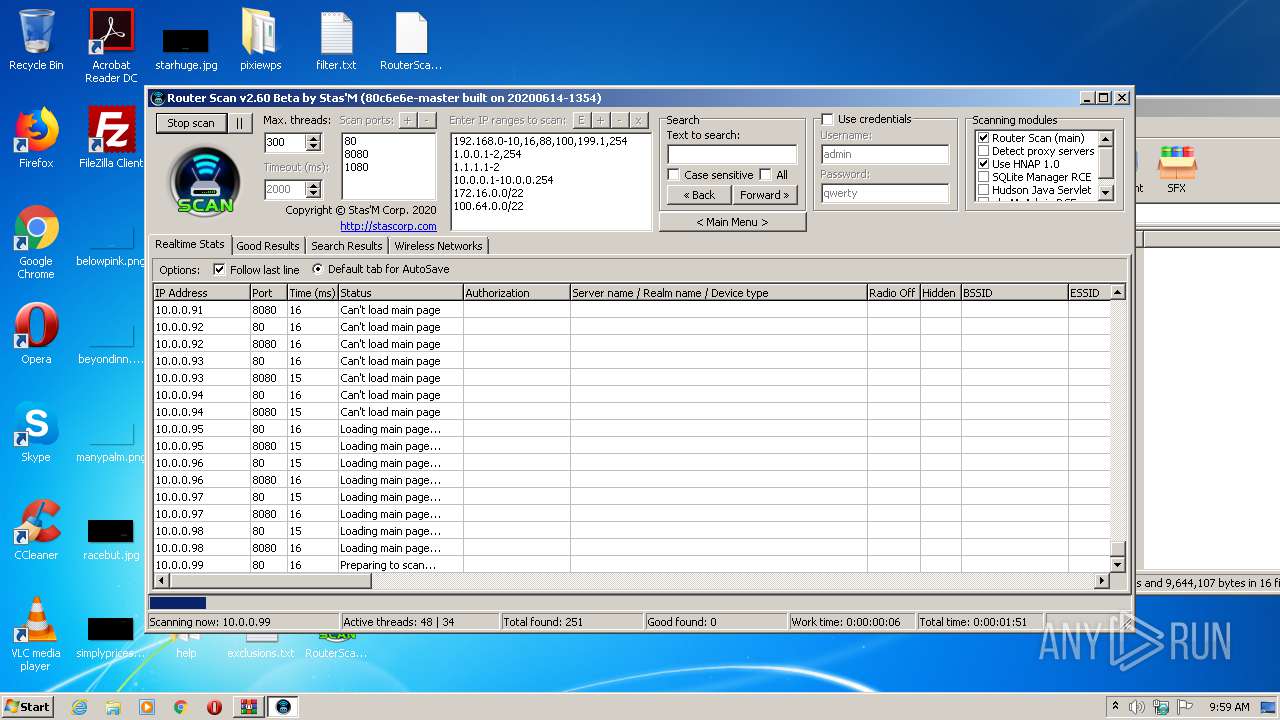
Task: Toggle the Use credentials checkbox
Action: 827,119
